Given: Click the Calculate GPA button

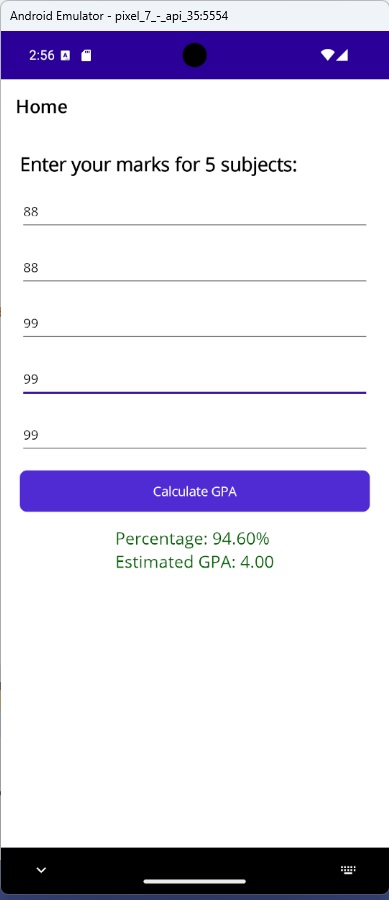Looking at the screenshot, I should pos(194,491).
